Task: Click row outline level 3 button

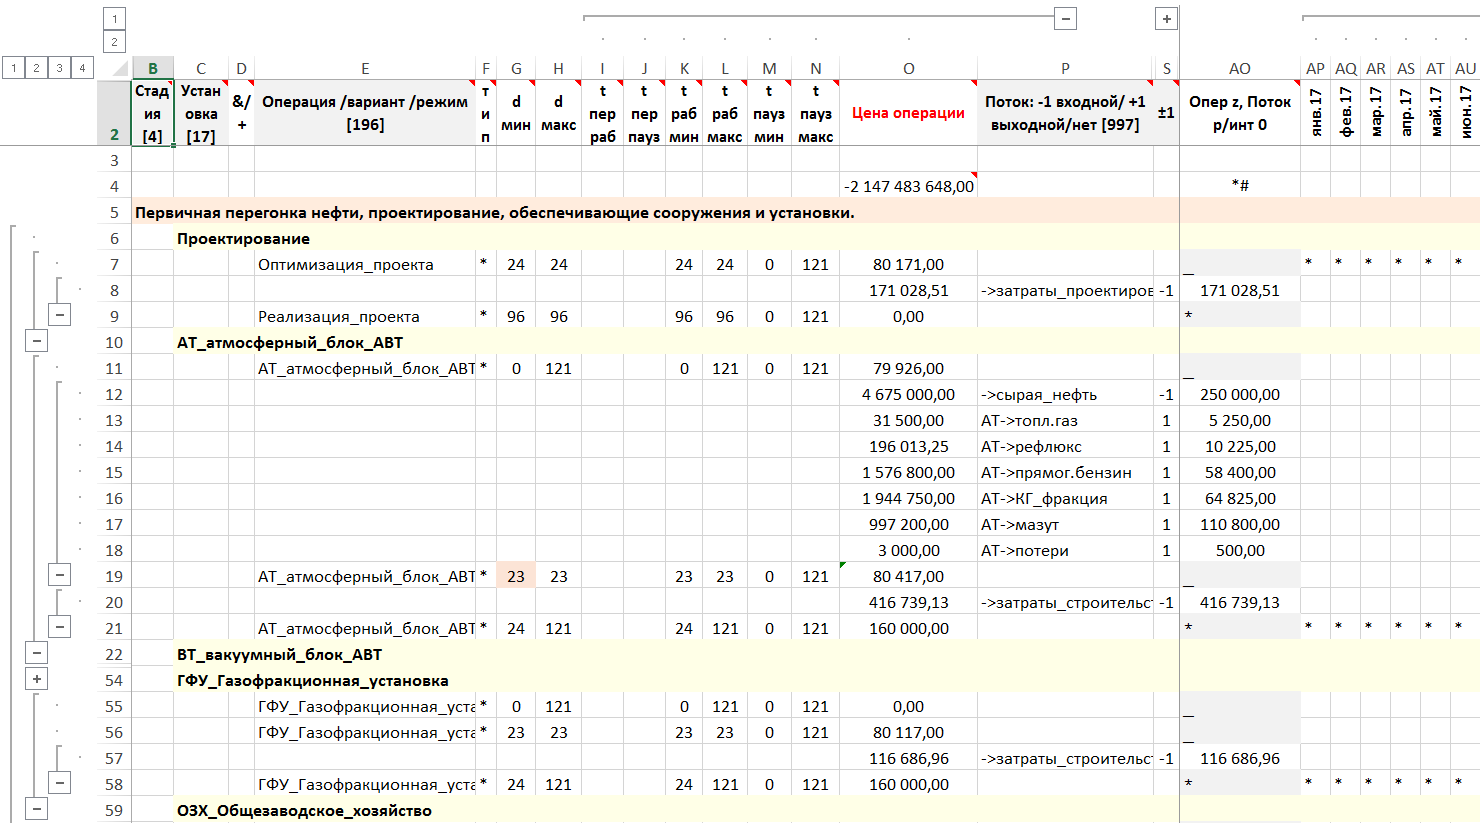Action: pyautogui.click(x=59, y=68)
